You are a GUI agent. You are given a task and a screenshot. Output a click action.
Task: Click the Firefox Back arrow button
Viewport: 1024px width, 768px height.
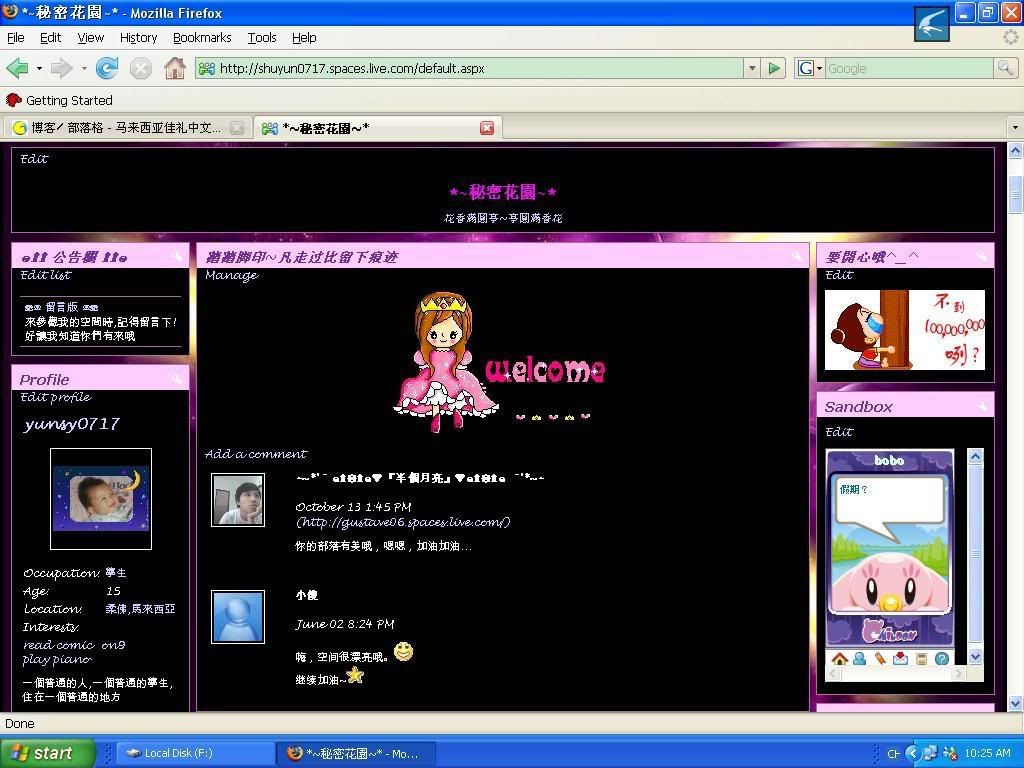click(x=17, y=68)
